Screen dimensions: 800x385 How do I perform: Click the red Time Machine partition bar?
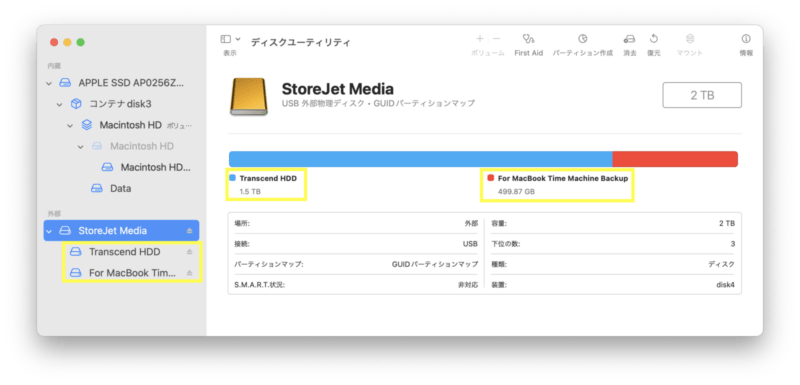point(675,159)
